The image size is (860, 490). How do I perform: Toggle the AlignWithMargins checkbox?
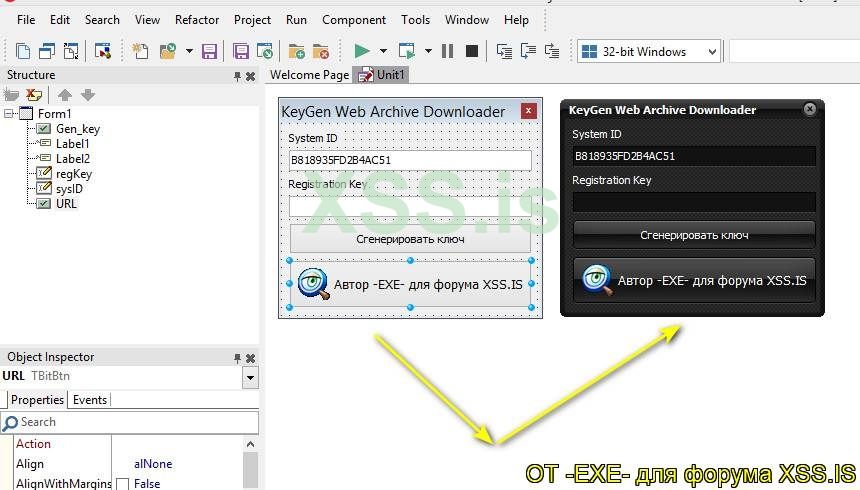point(123,484)
